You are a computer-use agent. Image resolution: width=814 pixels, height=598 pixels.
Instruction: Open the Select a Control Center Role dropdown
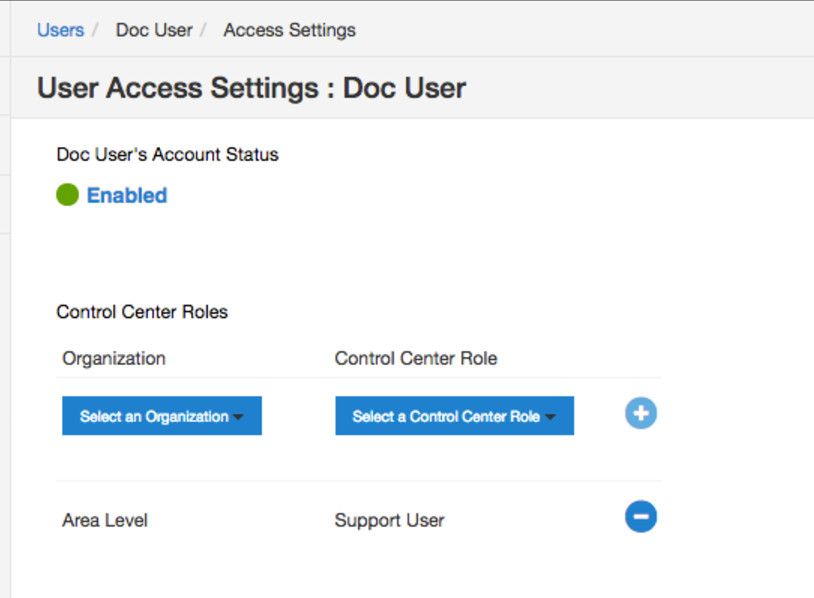coord(455,416)
